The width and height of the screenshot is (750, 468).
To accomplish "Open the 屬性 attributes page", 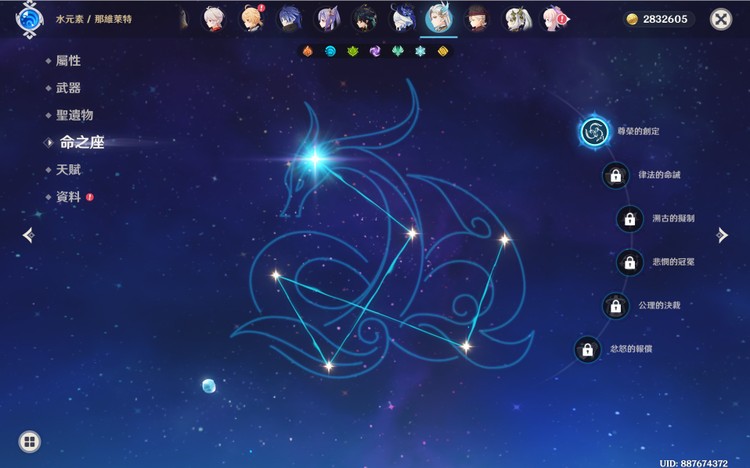I will coord(68,61).
